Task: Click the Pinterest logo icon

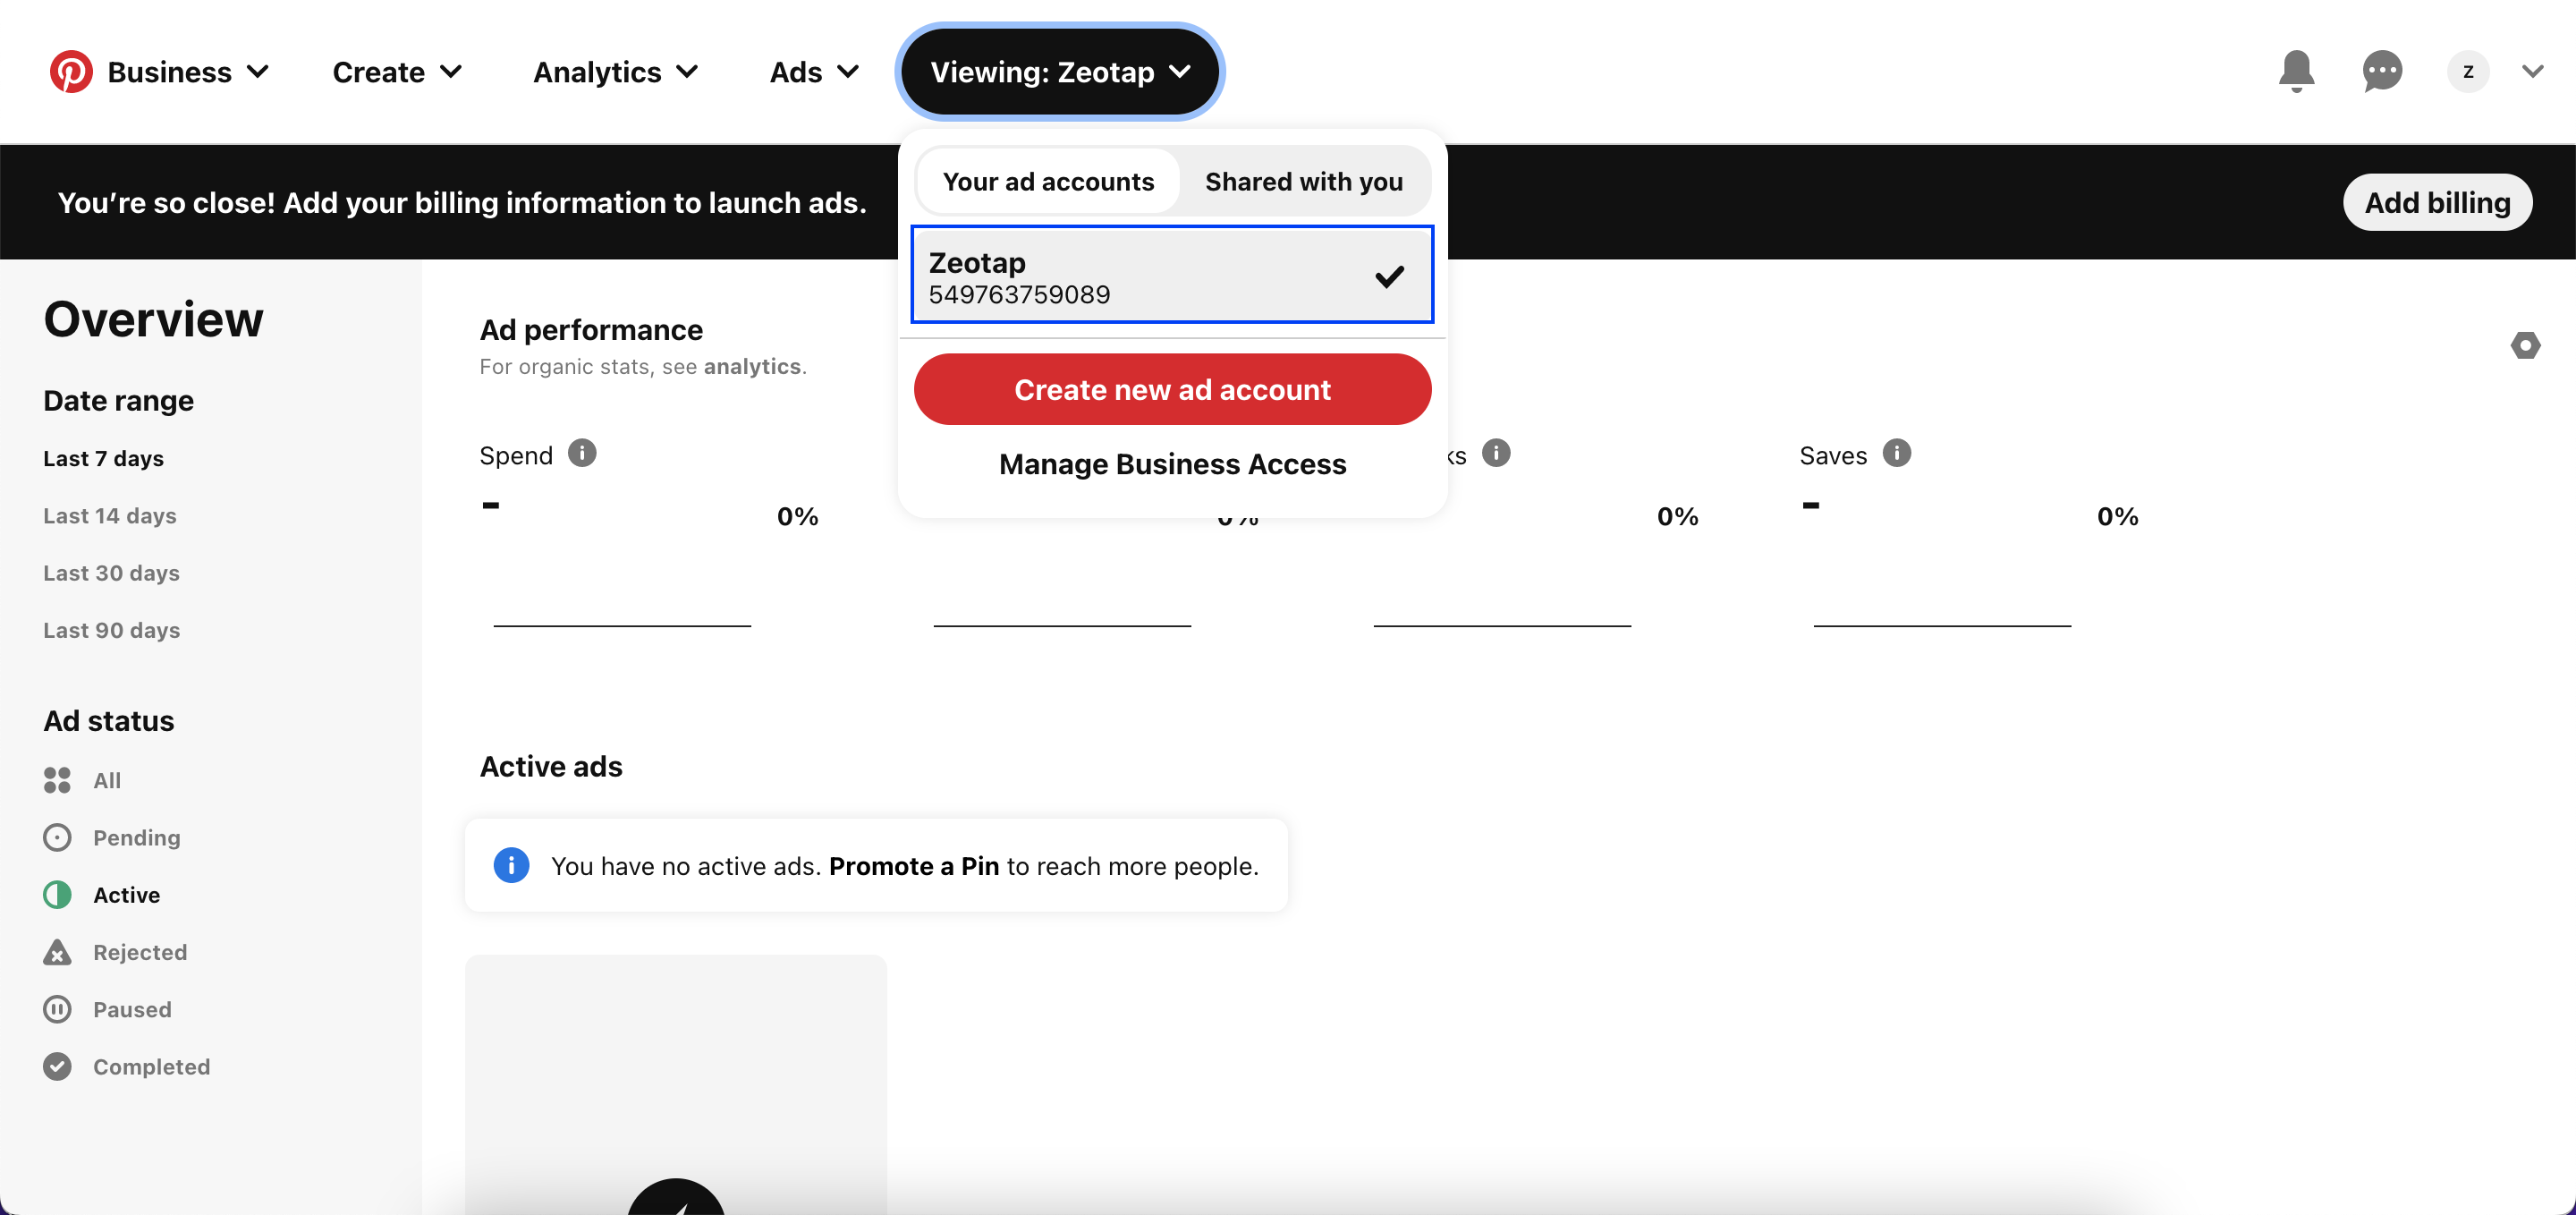Action: 71,72
